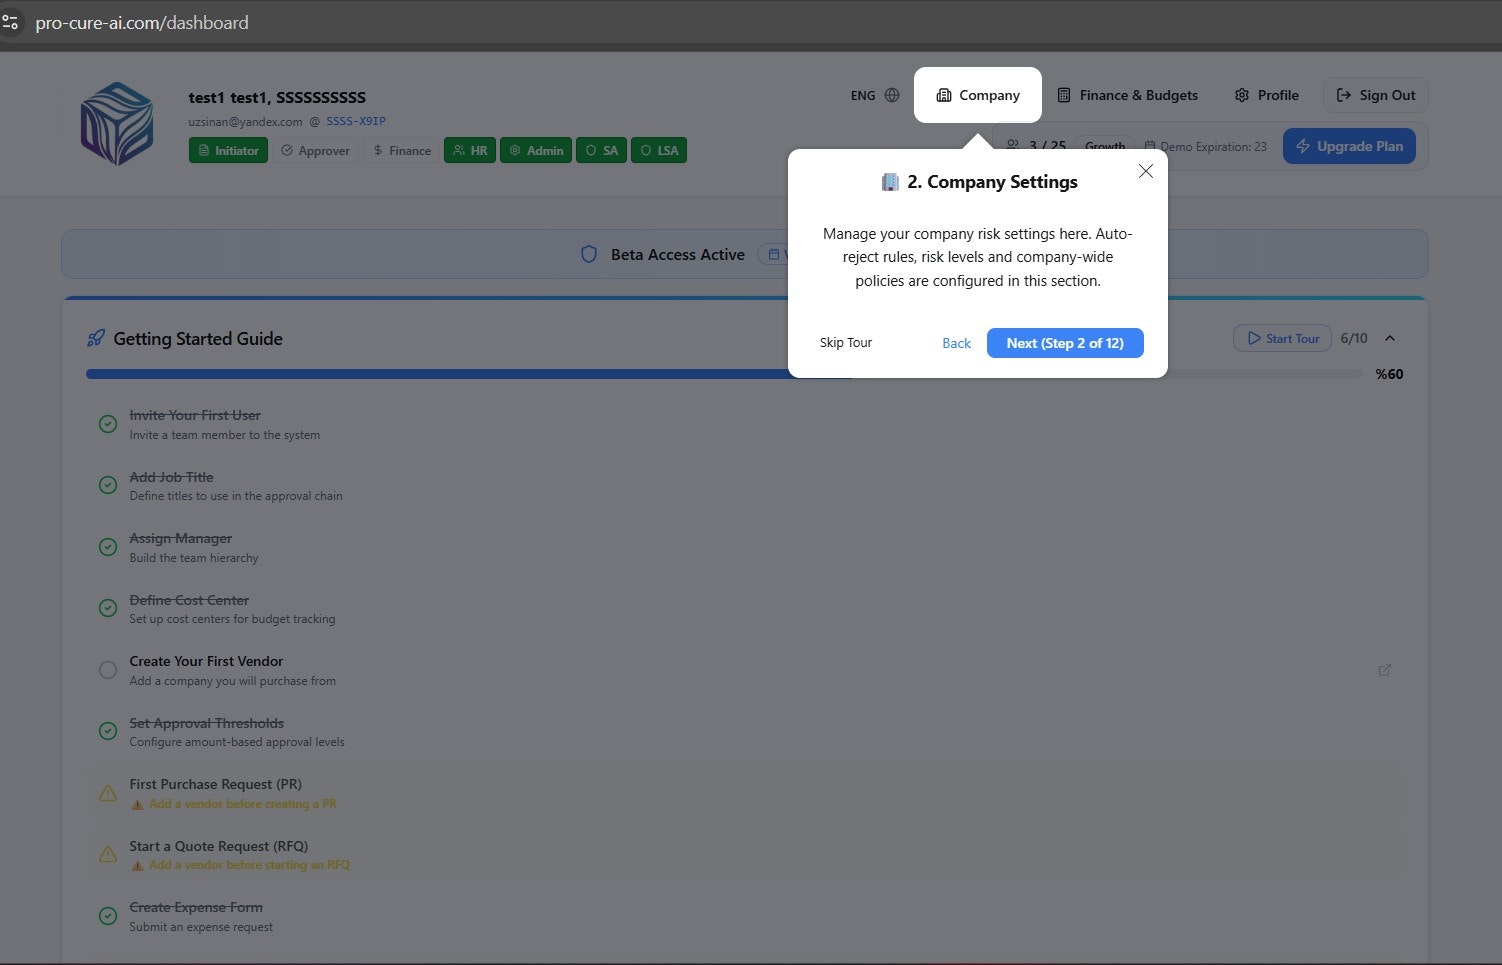The height and width of the screenshot is (965, 1502).
Task: Select the HR role badge
Action: [x=470, y=150]
